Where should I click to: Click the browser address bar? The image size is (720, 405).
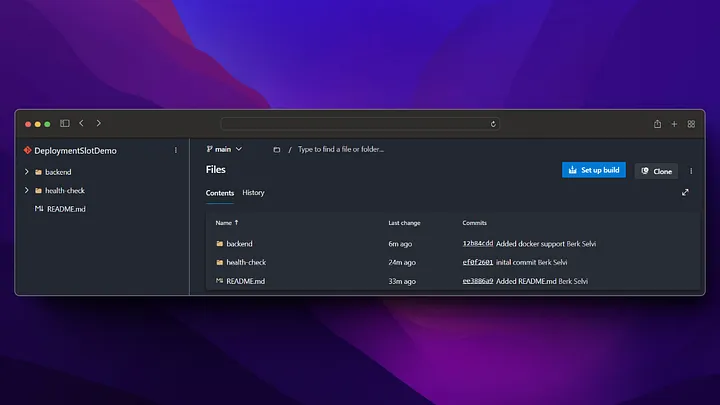coord(360,124)
